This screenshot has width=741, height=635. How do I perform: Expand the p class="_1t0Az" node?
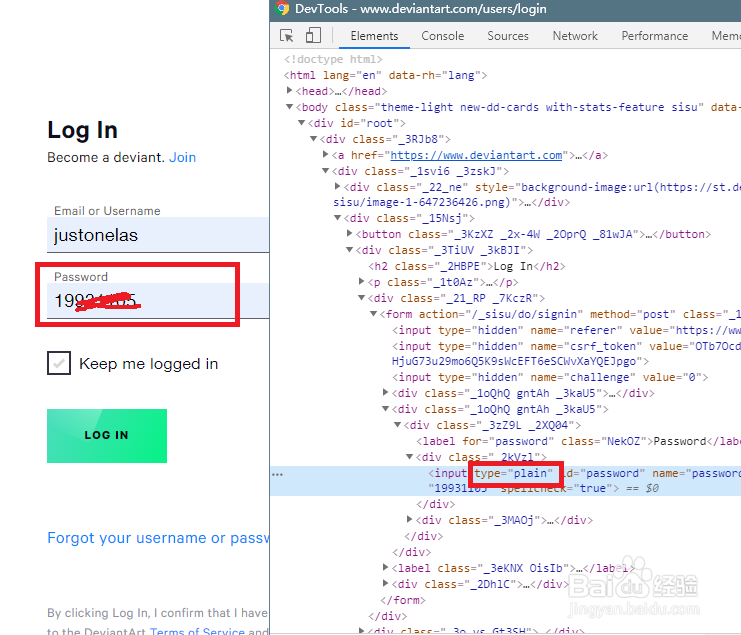[362, 282]
